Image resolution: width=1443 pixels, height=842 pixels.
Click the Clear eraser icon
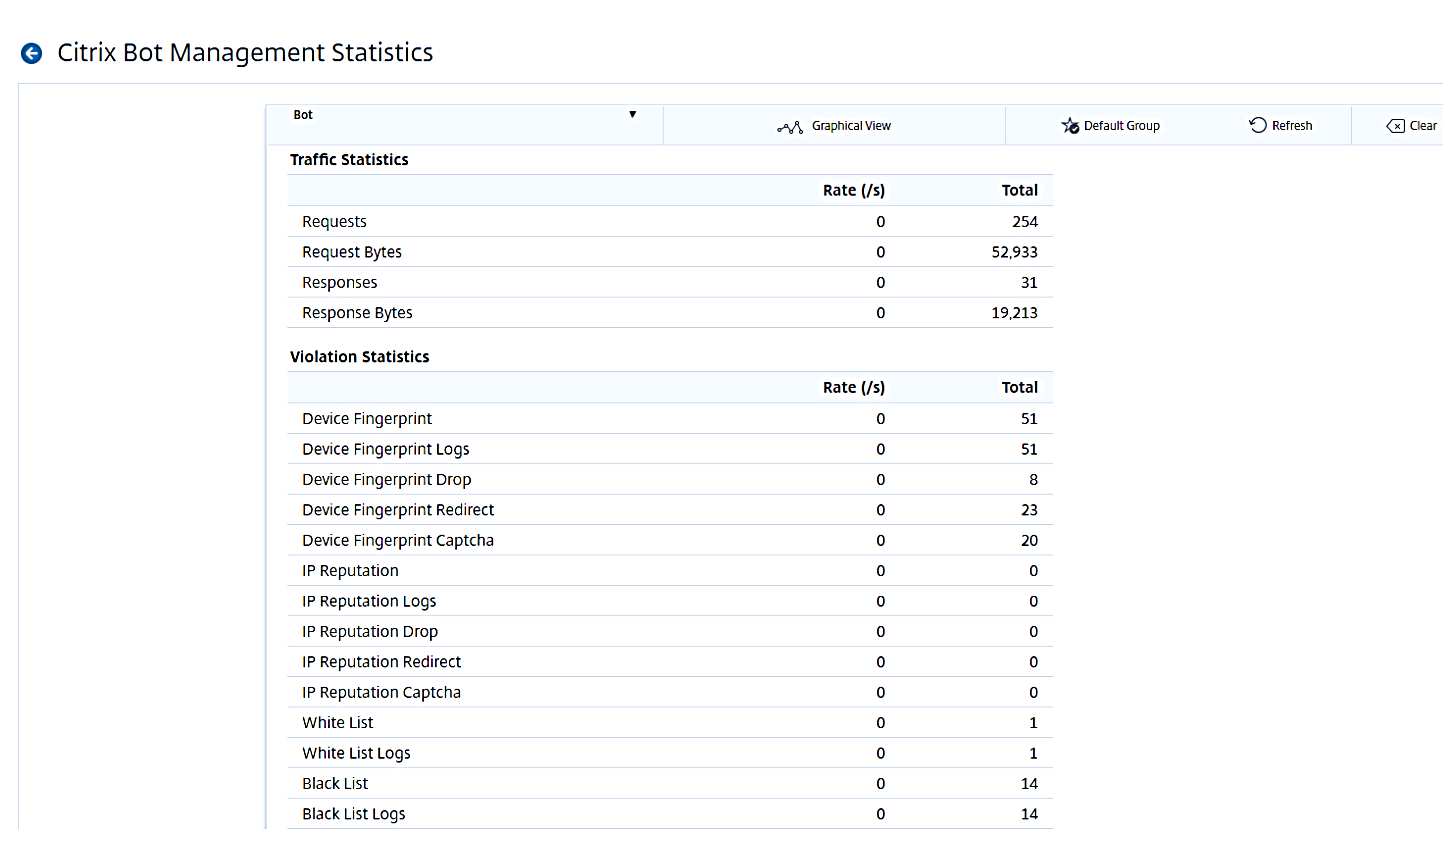click(x=1395, y=126)
